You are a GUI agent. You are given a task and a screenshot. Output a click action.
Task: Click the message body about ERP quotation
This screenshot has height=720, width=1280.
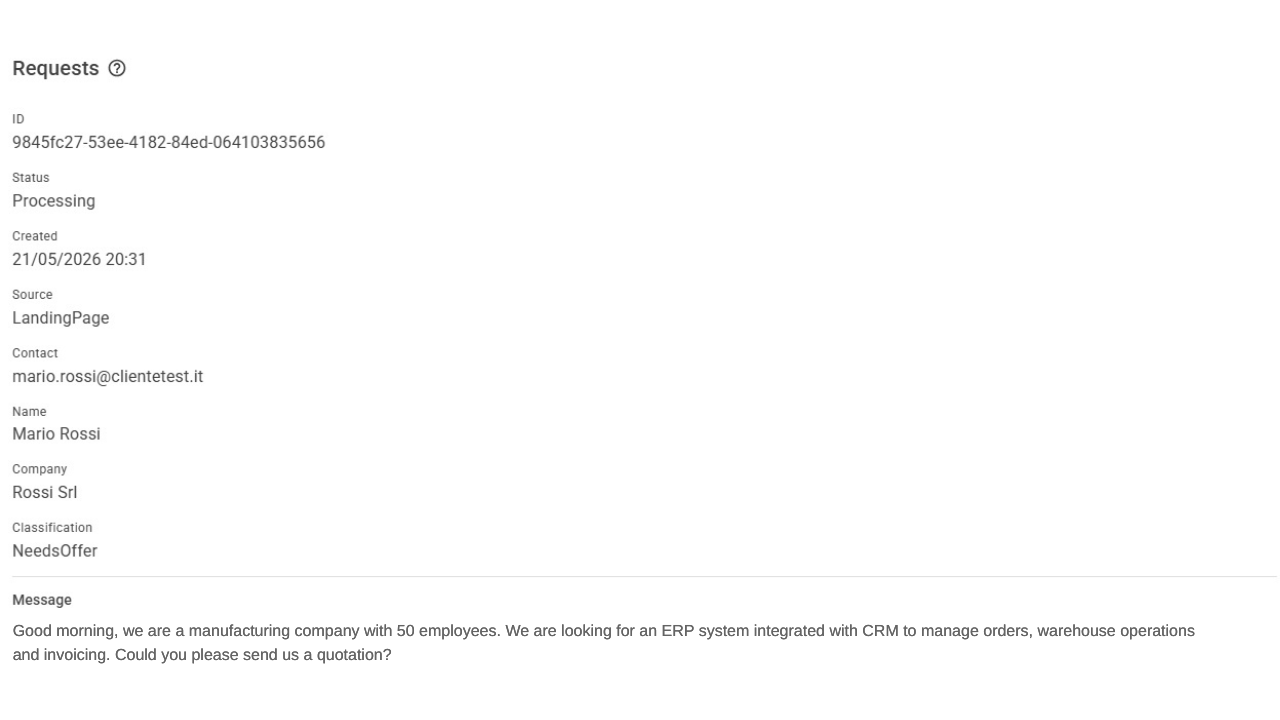603,643
